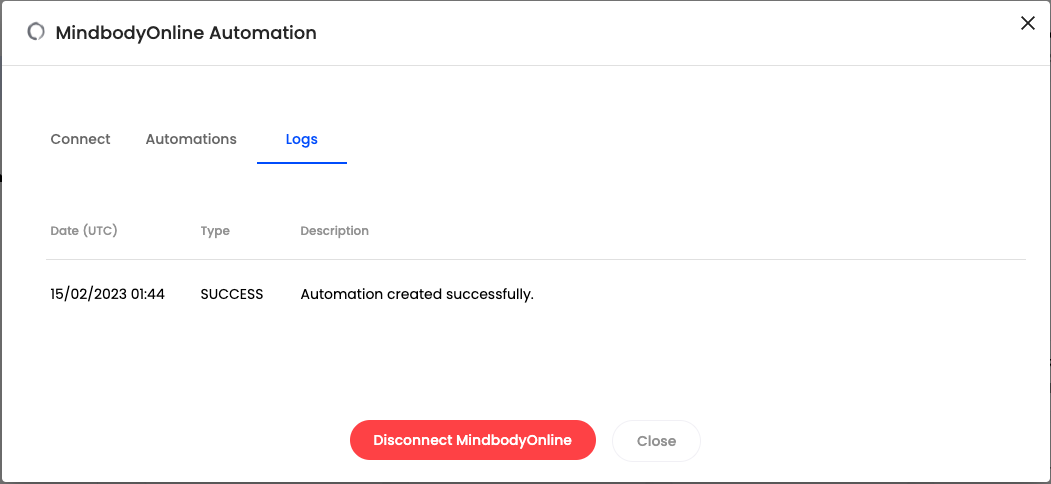The image size is (1051, 484).
Task: Click the divider line under the column headers
Action: point(535,260)
